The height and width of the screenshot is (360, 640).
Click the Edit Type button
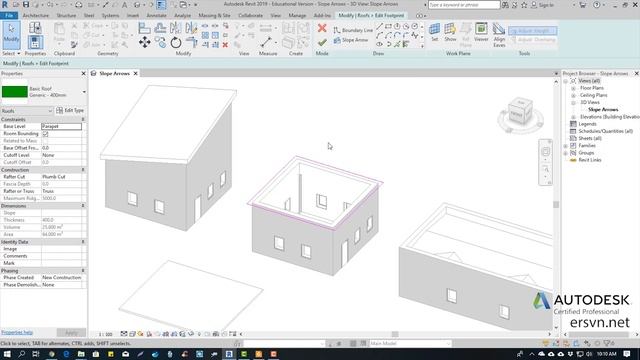click(70, 111)
